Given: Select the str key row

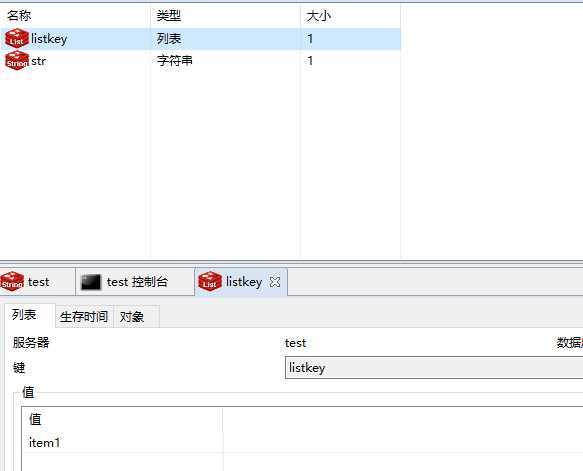Looking at the screenshot, I should point(201,61).
